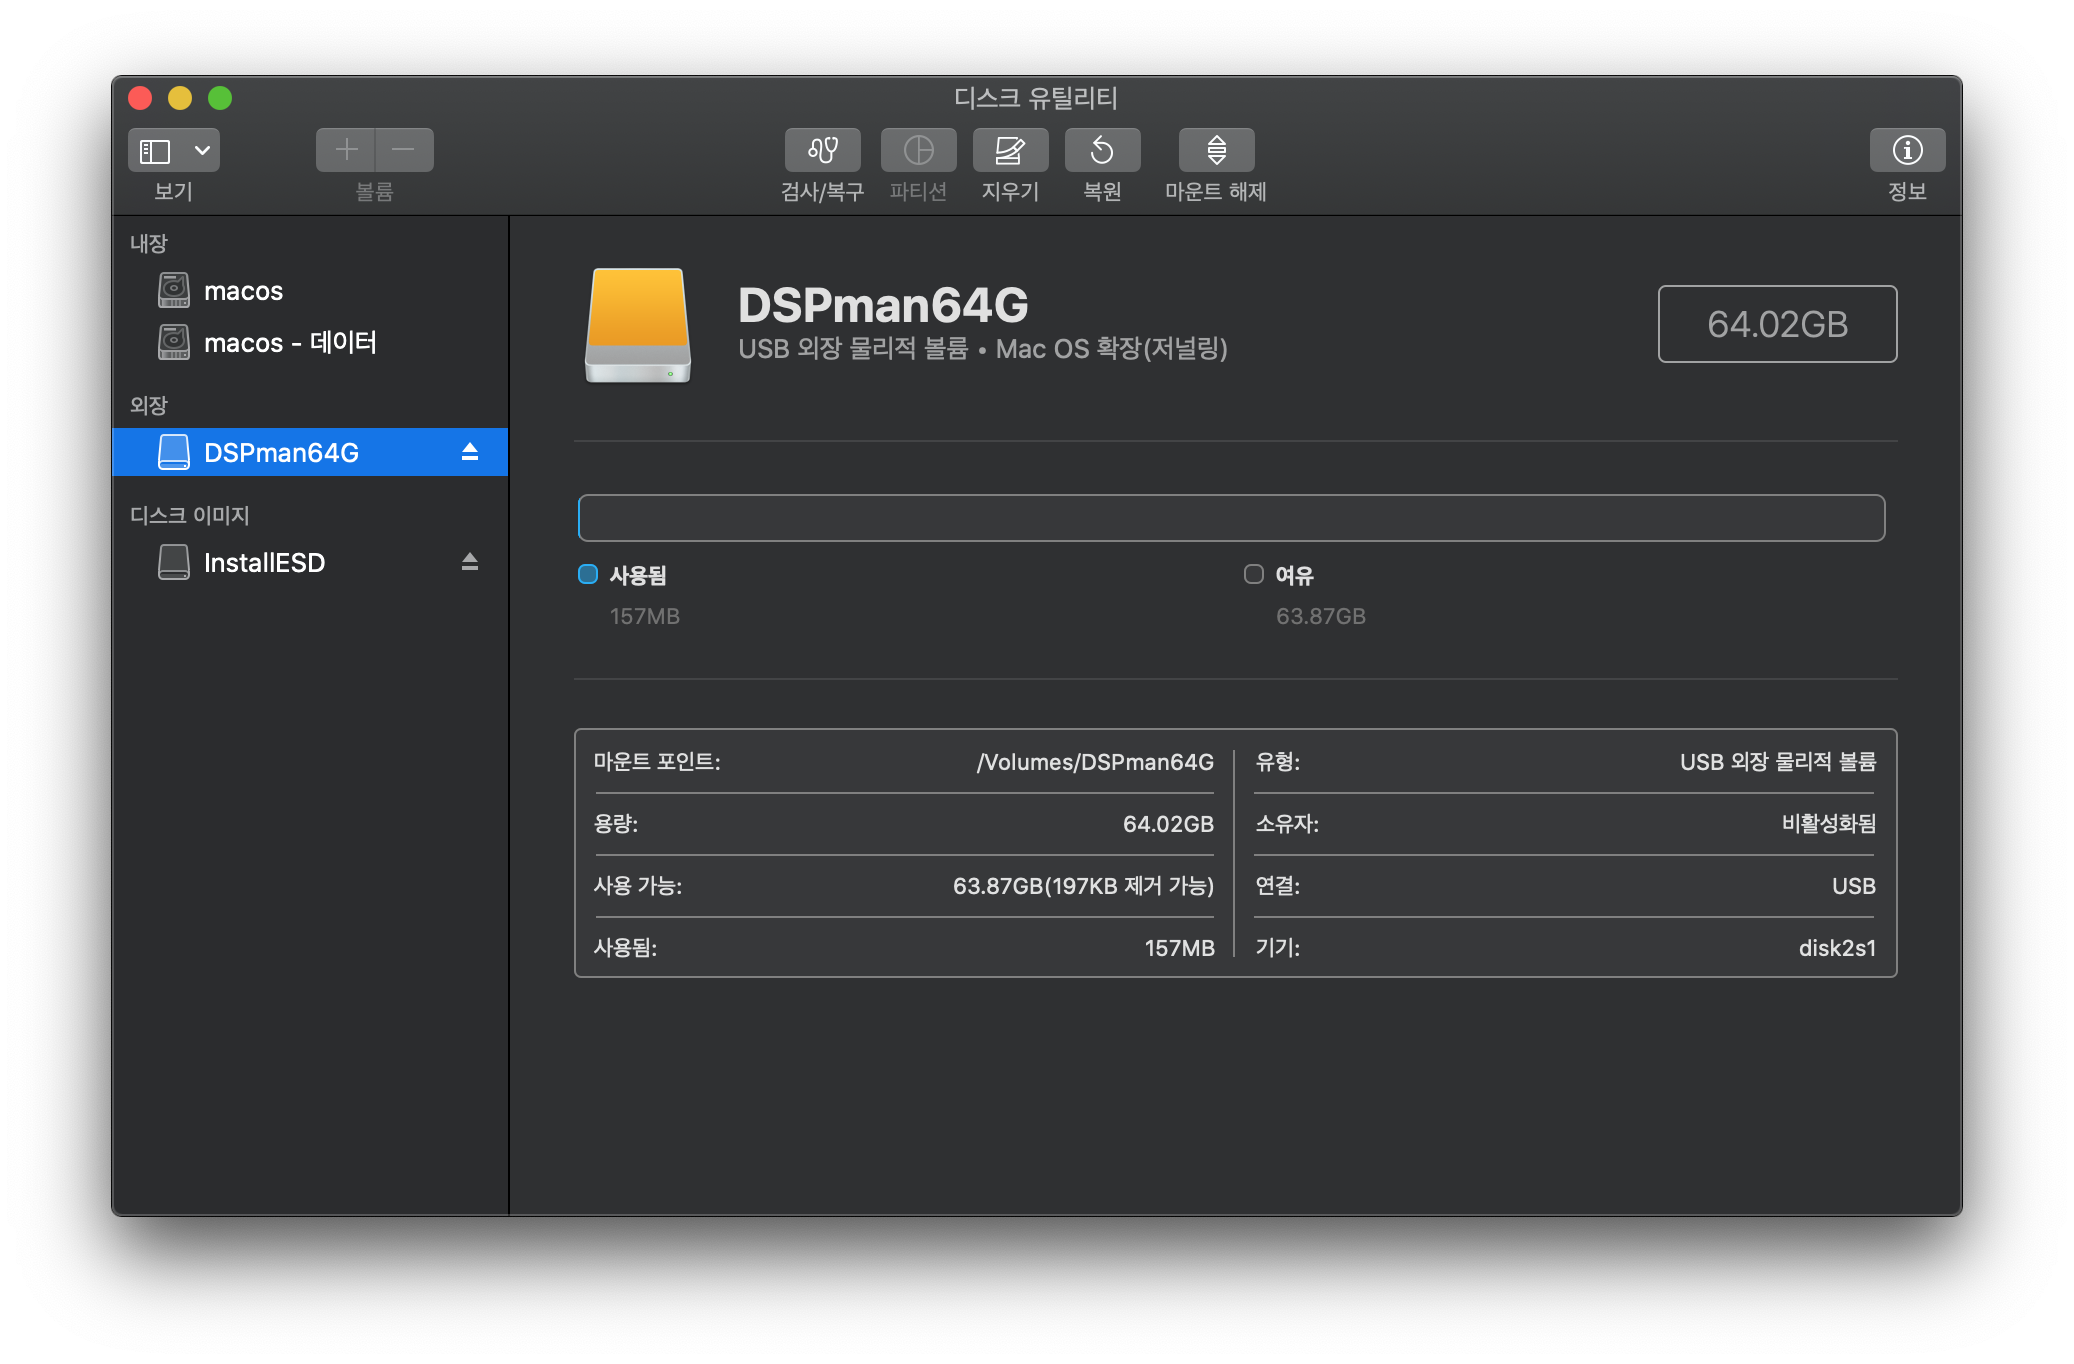The image size is (2074, 1364).
Task: Click the remove volume minus button
Action: 404,150
